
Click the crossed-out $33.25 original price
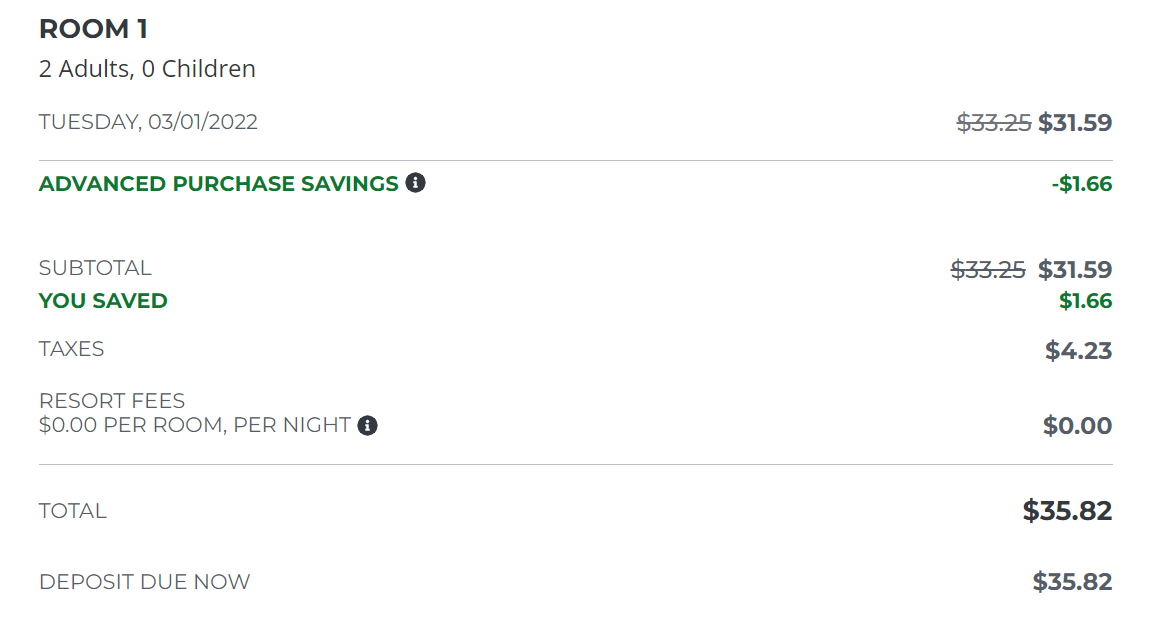click(x=992, y=121)
